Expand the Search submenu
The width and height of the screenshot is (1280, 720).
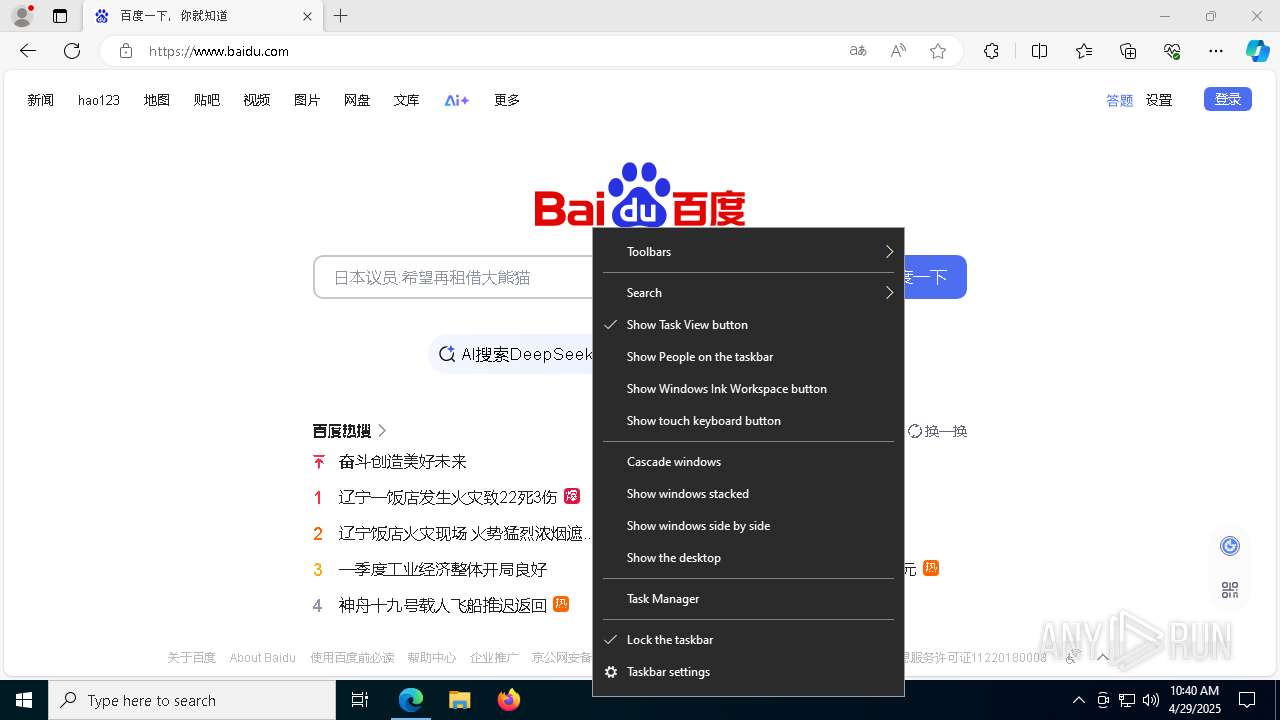(x=748, y=293)
